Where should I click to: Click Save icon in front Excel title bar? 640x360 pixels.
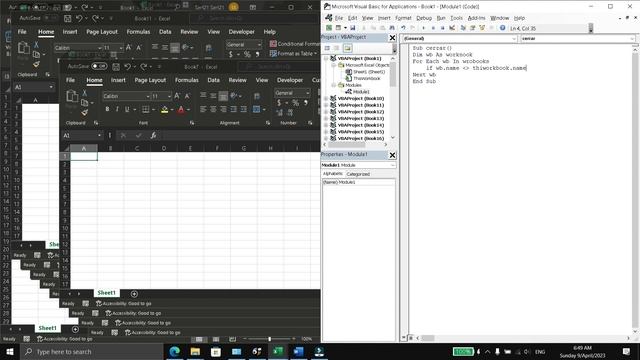pos(116,67)
